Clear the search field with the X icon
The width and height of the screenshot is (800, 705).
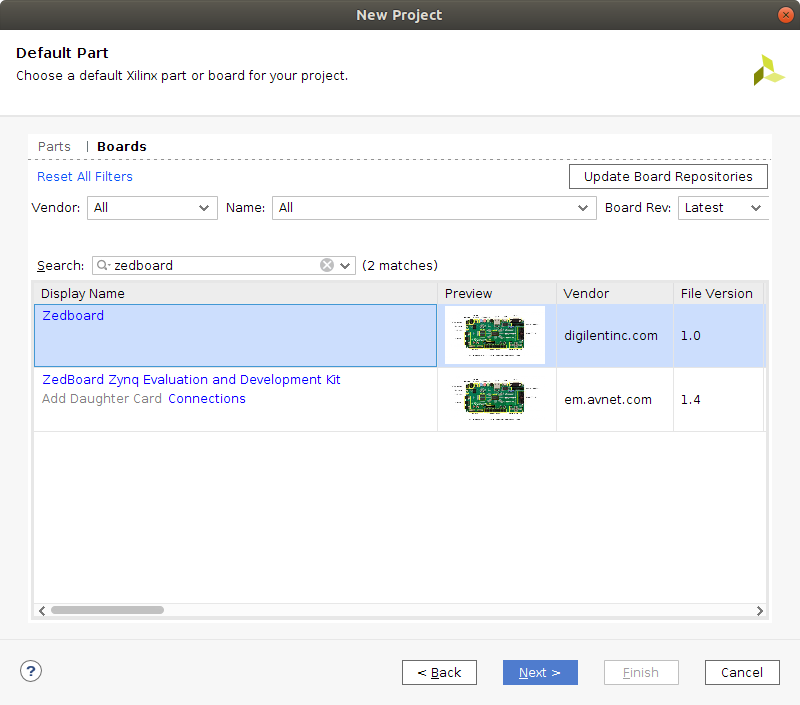[x=327, y=265]
